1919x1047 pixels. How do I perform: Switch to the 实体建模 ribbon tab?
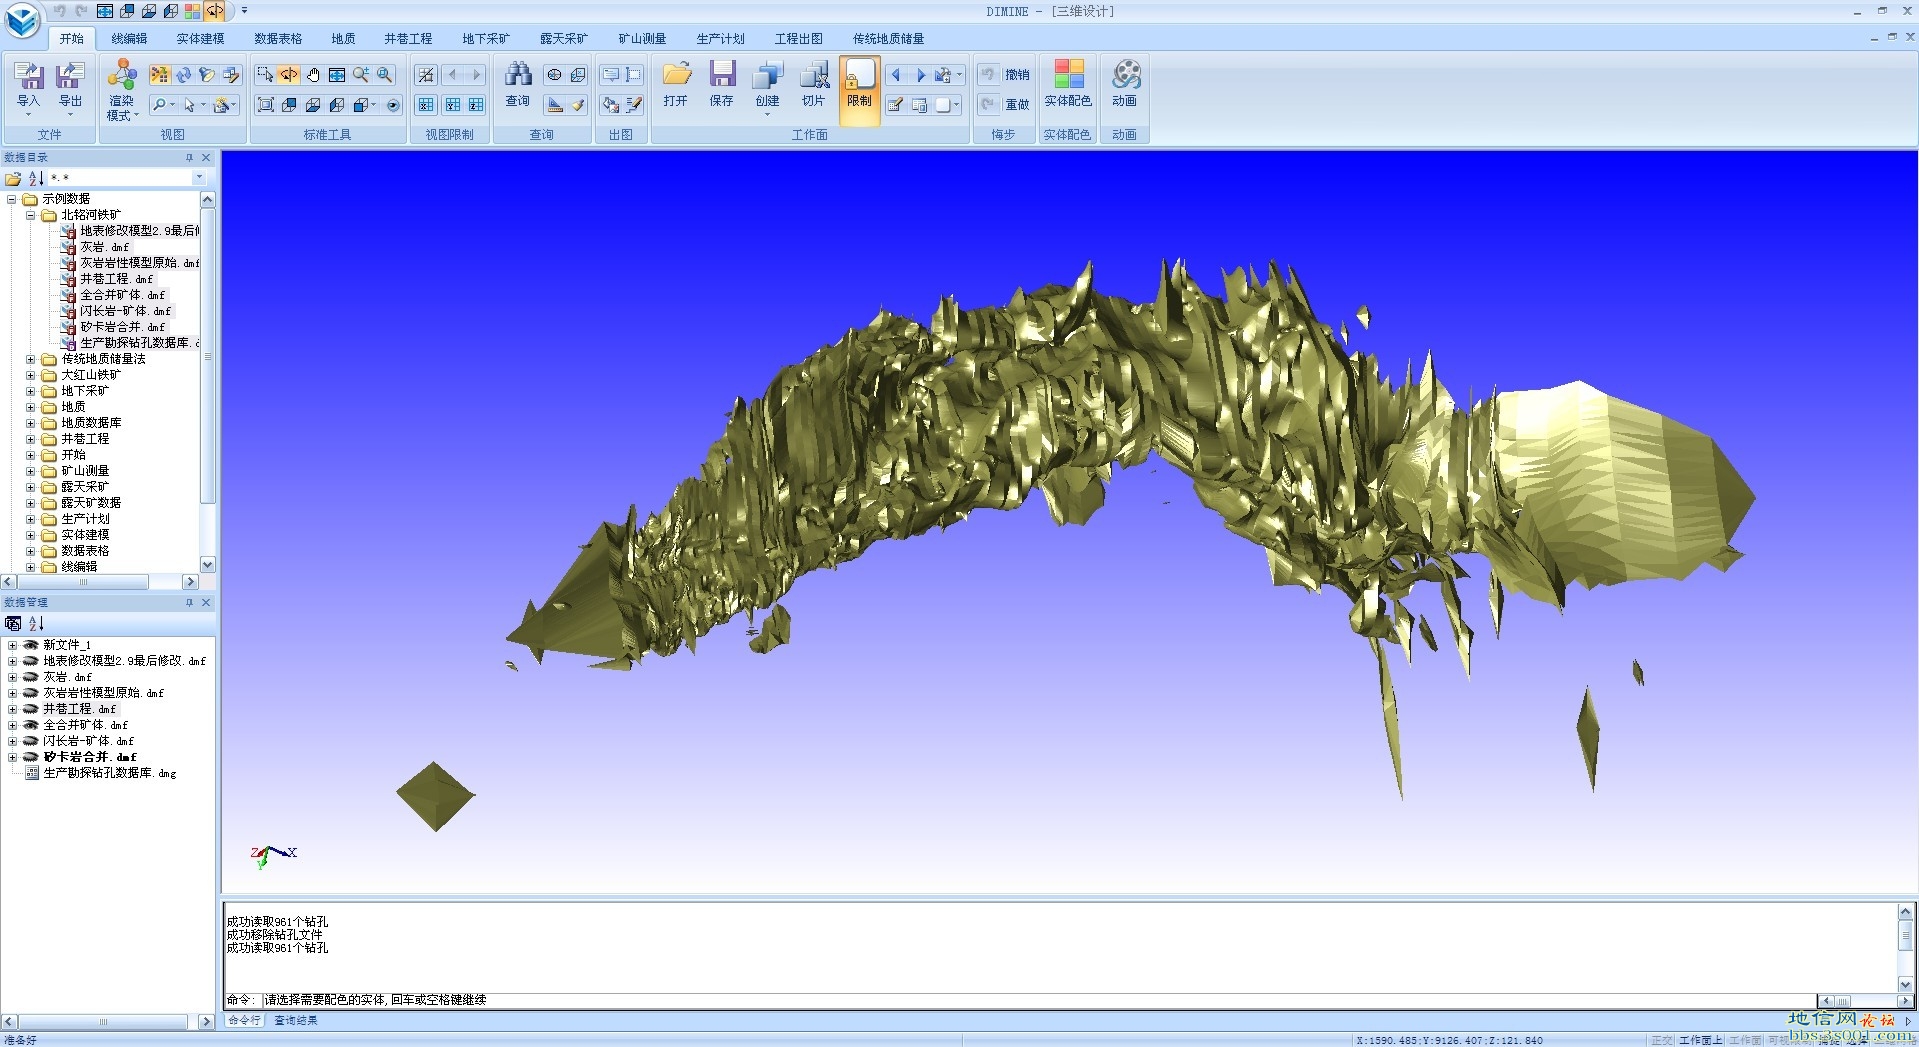pyautogui.click(x=200, y=39)
